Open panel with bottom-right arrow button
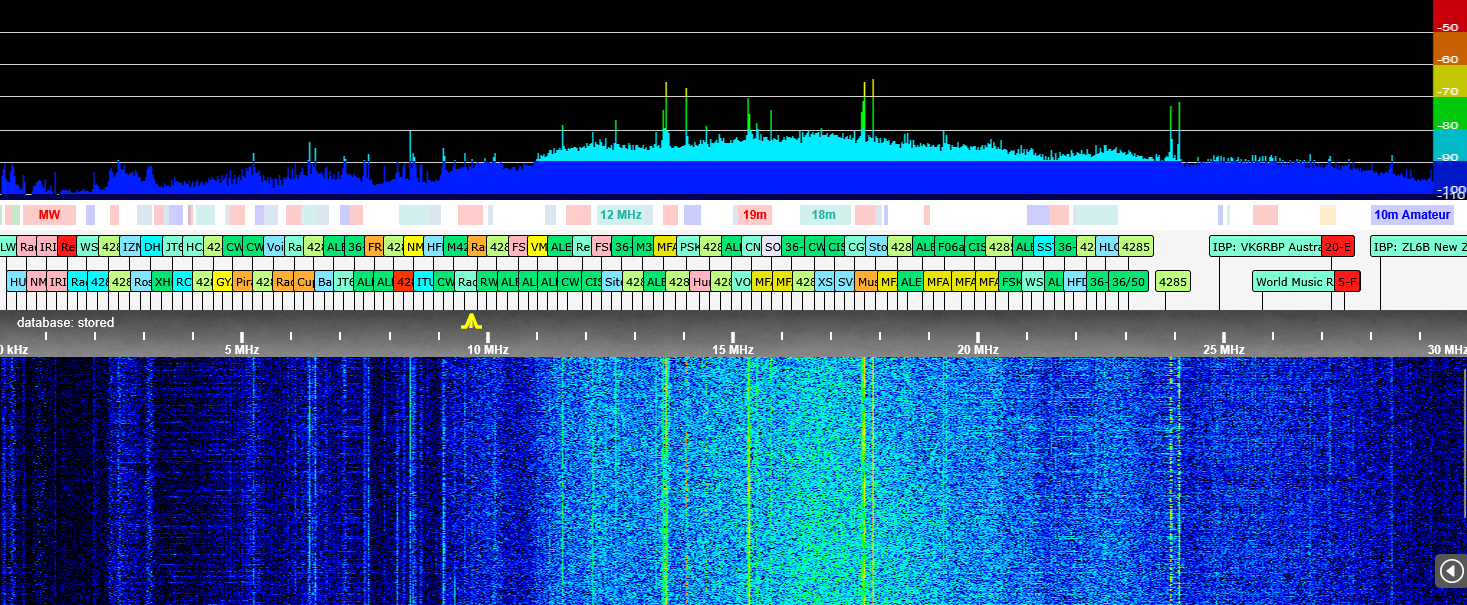Screen dimensions: 1467x605 (x=1451, y=570)
